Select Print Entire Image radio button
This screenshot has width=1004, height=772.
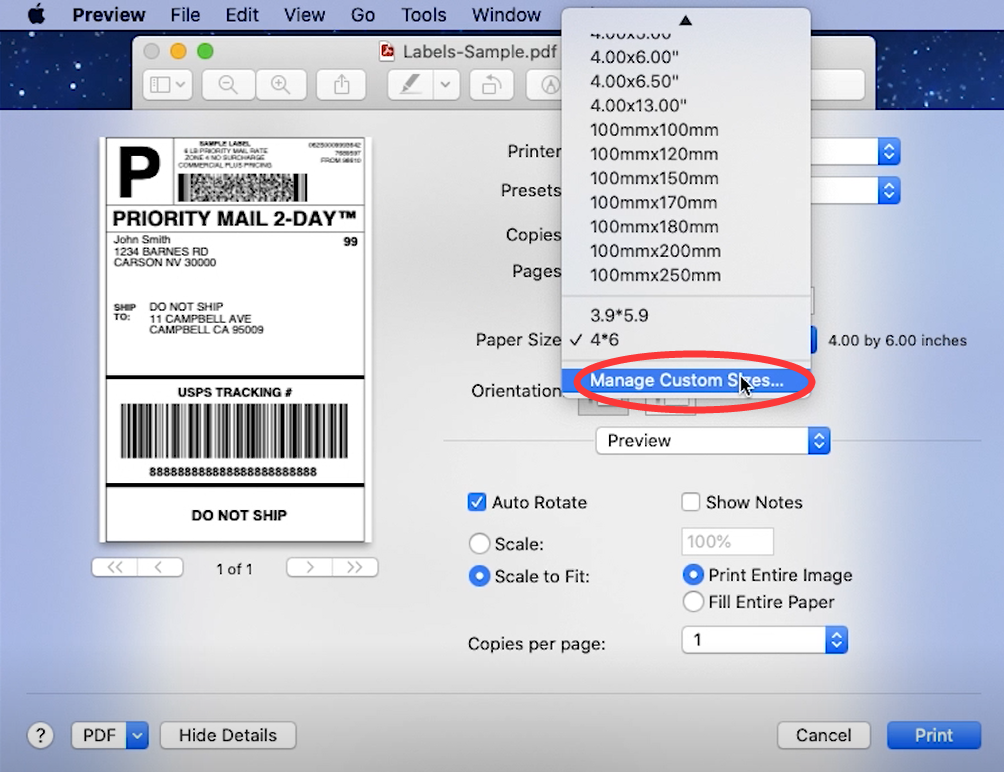point(693,575)
